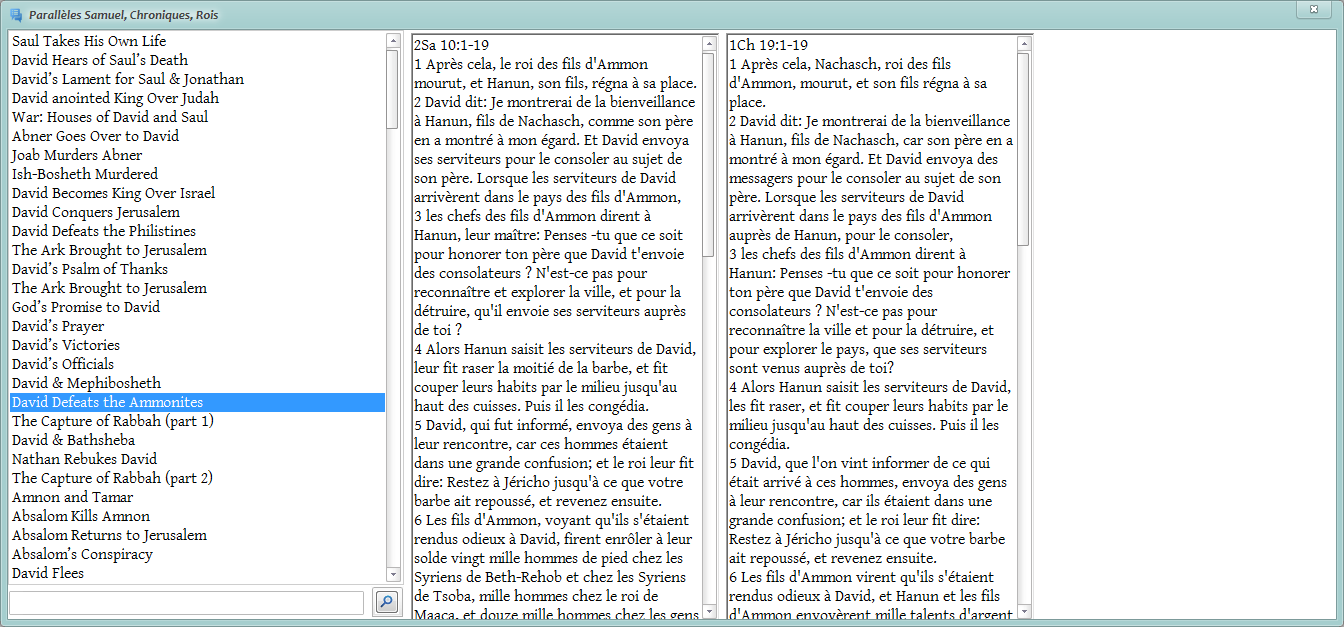Viewport: 1344px width, 627px height.
Task: Click the '1Ch 19:1-19' heading
Action: tap(768, 45)
